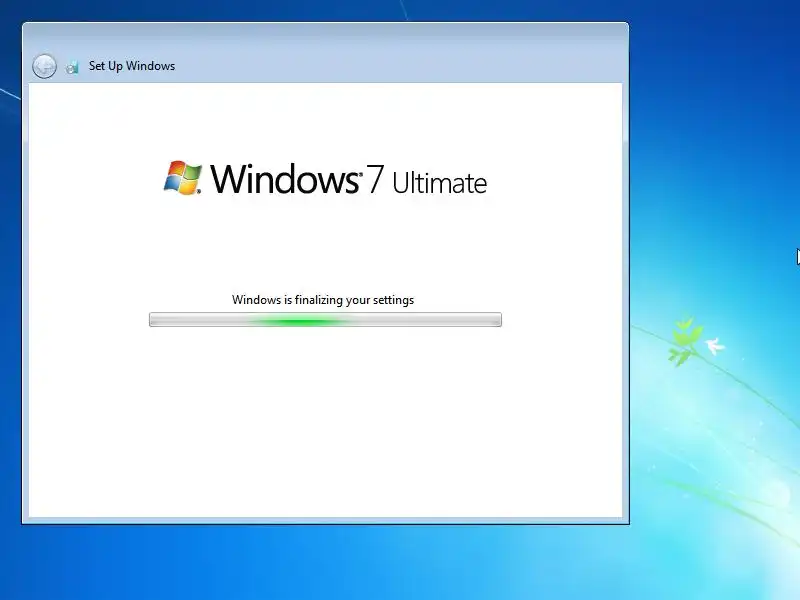Click the finalizing settings progress bar
The image size is (800, 600).
click(x=325, y=320)
